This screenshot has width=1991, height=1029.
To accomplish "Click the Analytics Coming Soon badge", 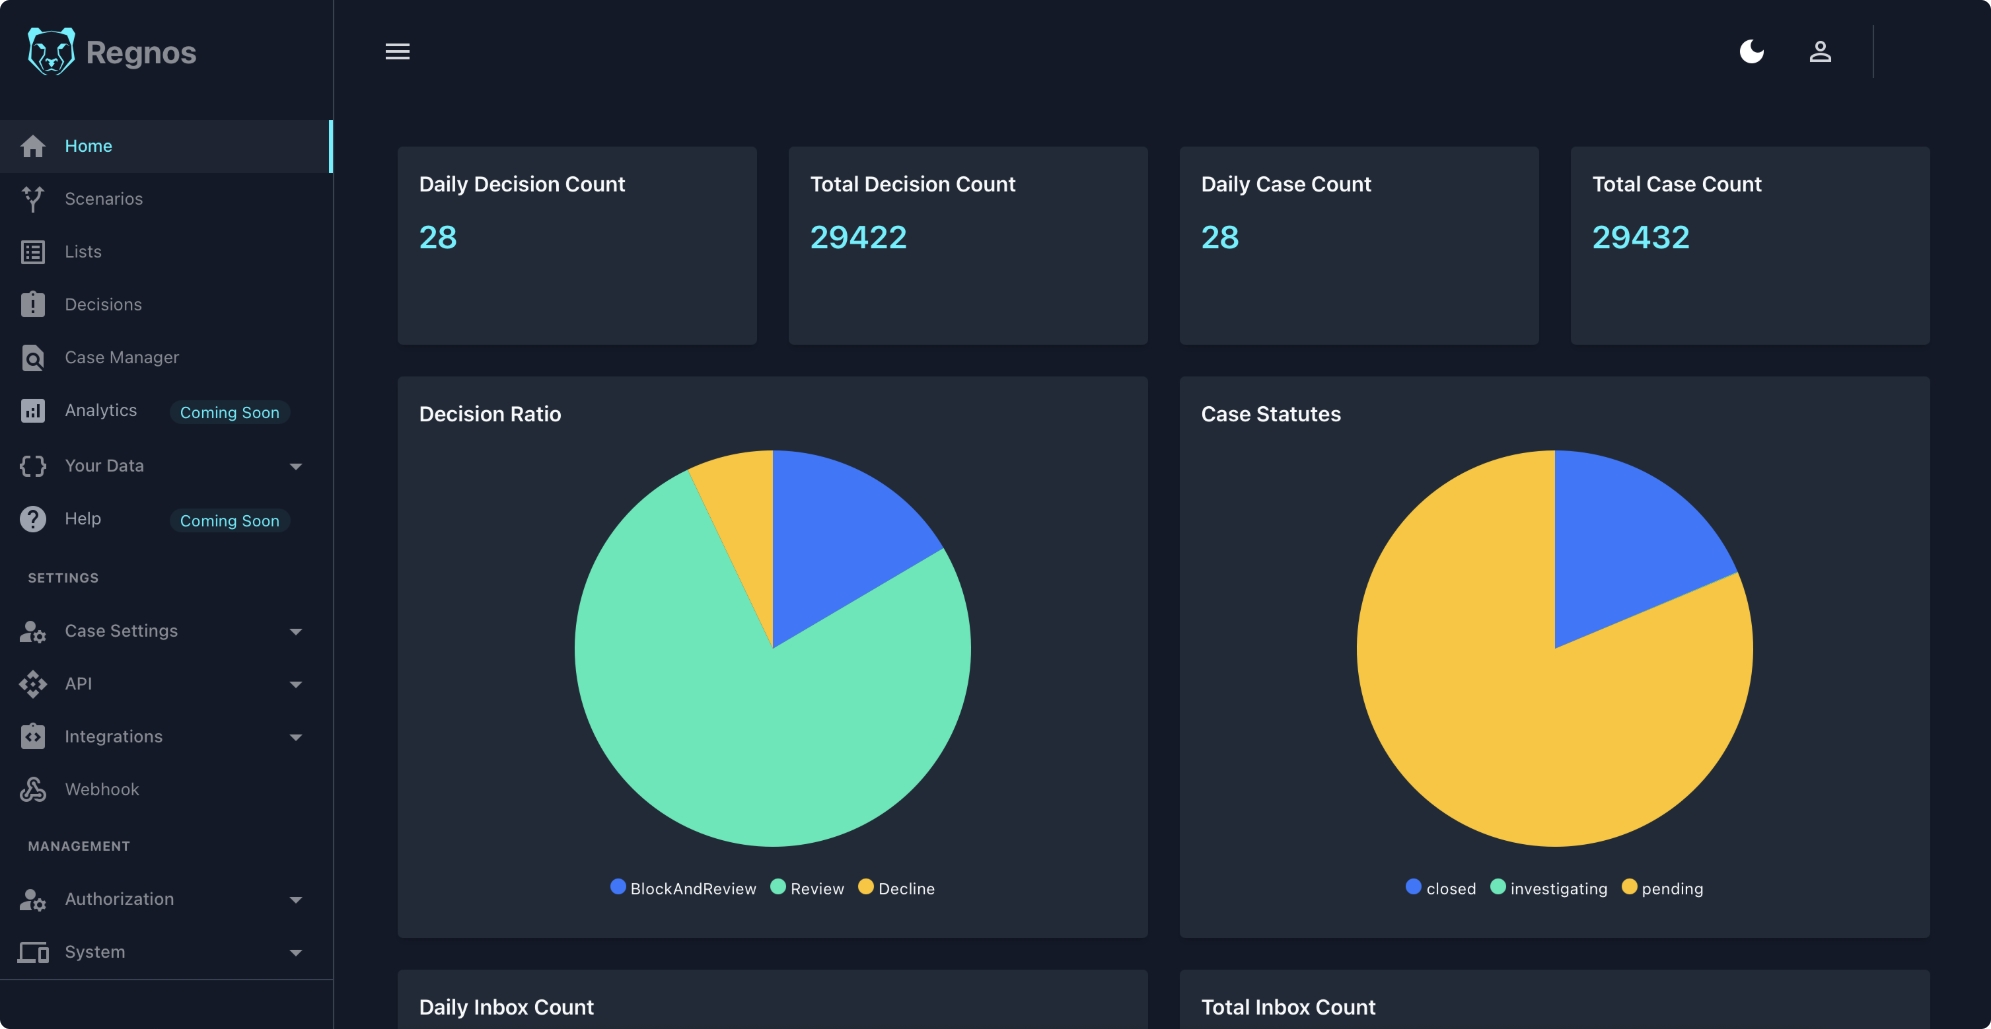I will pos(229,412).
